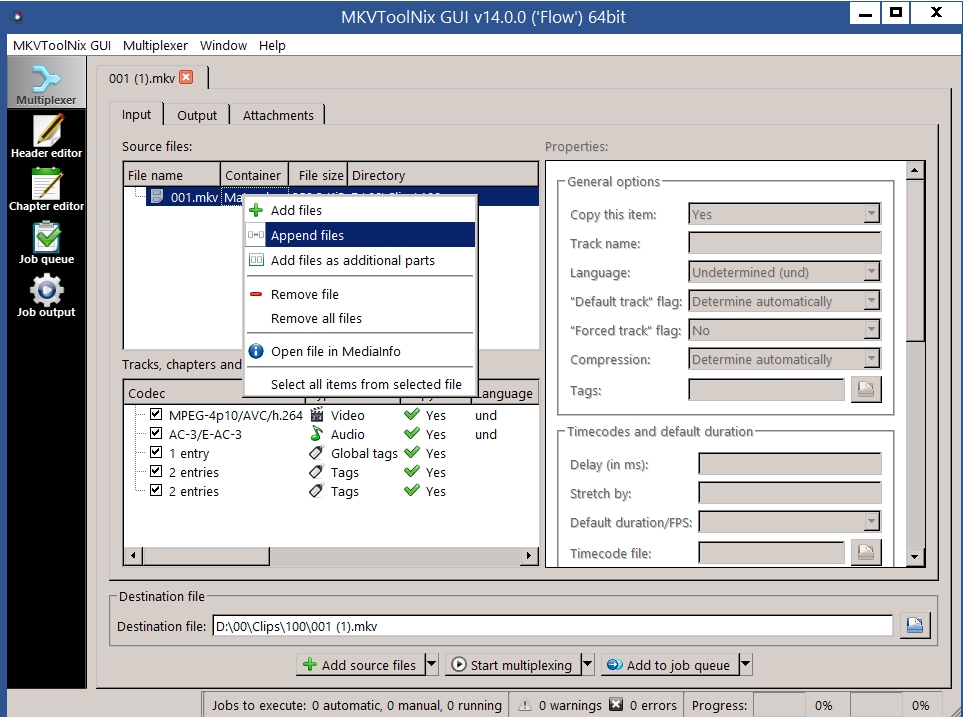963x717 pixels.
Task: Open the Chapter editor tool
Action: point(46,189)
